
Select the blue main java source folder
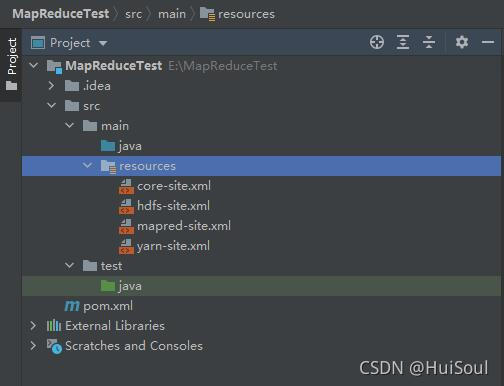(121, 146)
